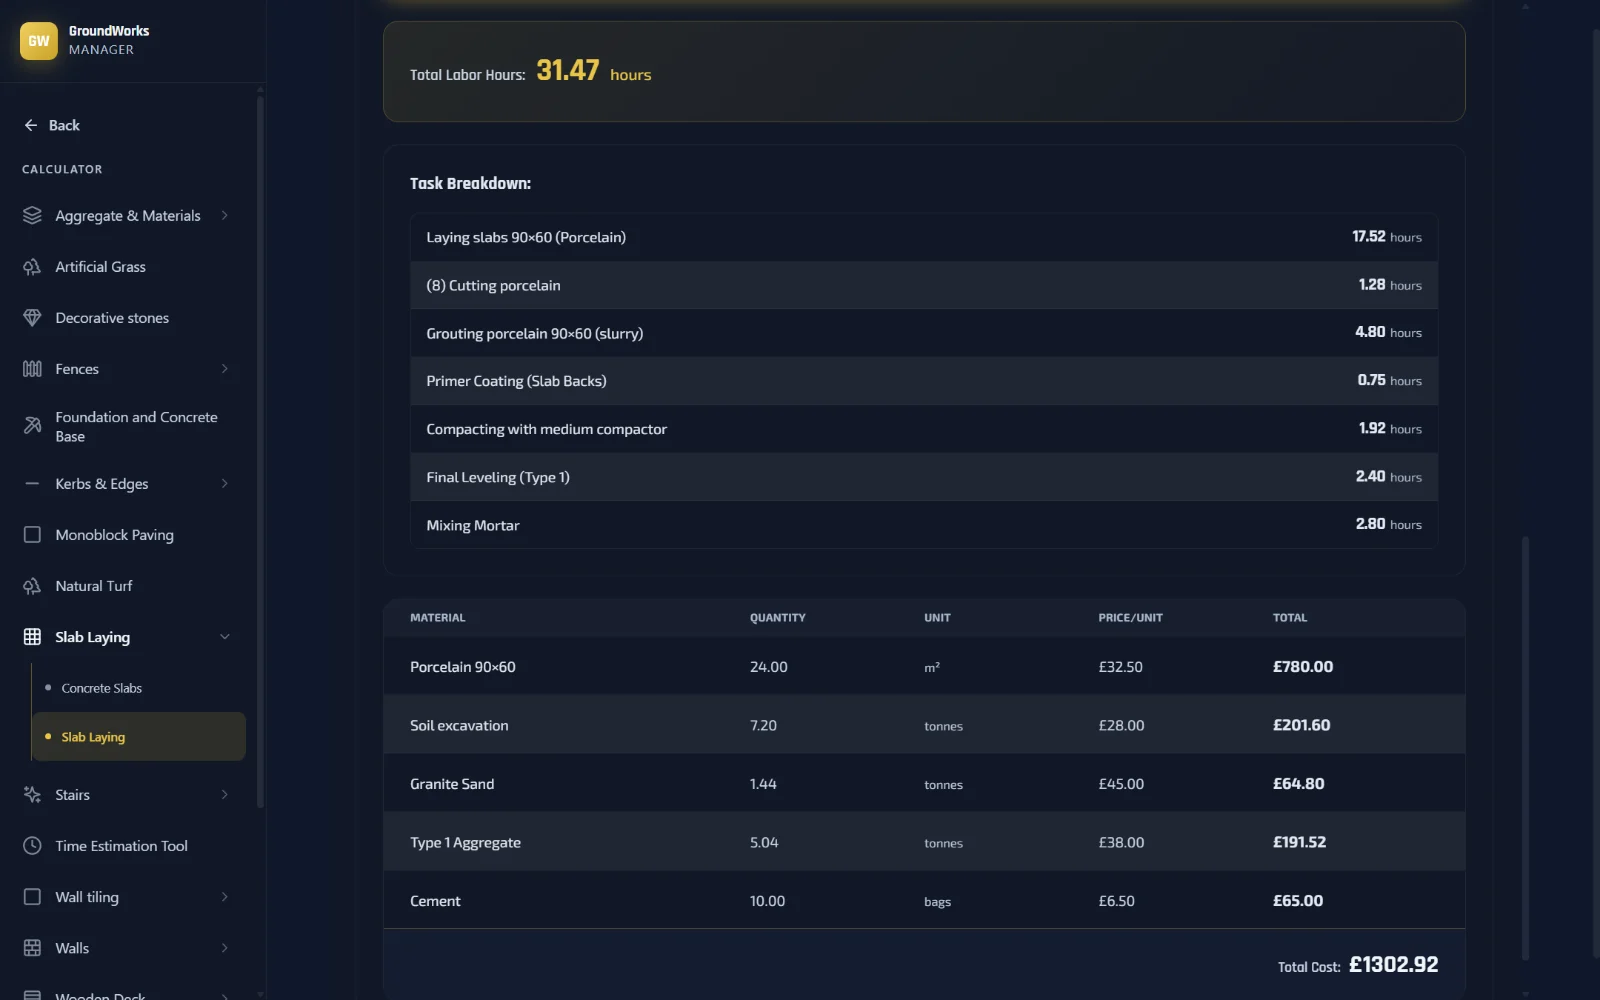Click the Type 1 Aggregate material row
The width and height of the screenshot is (1600, 1000).
[924, 842]
